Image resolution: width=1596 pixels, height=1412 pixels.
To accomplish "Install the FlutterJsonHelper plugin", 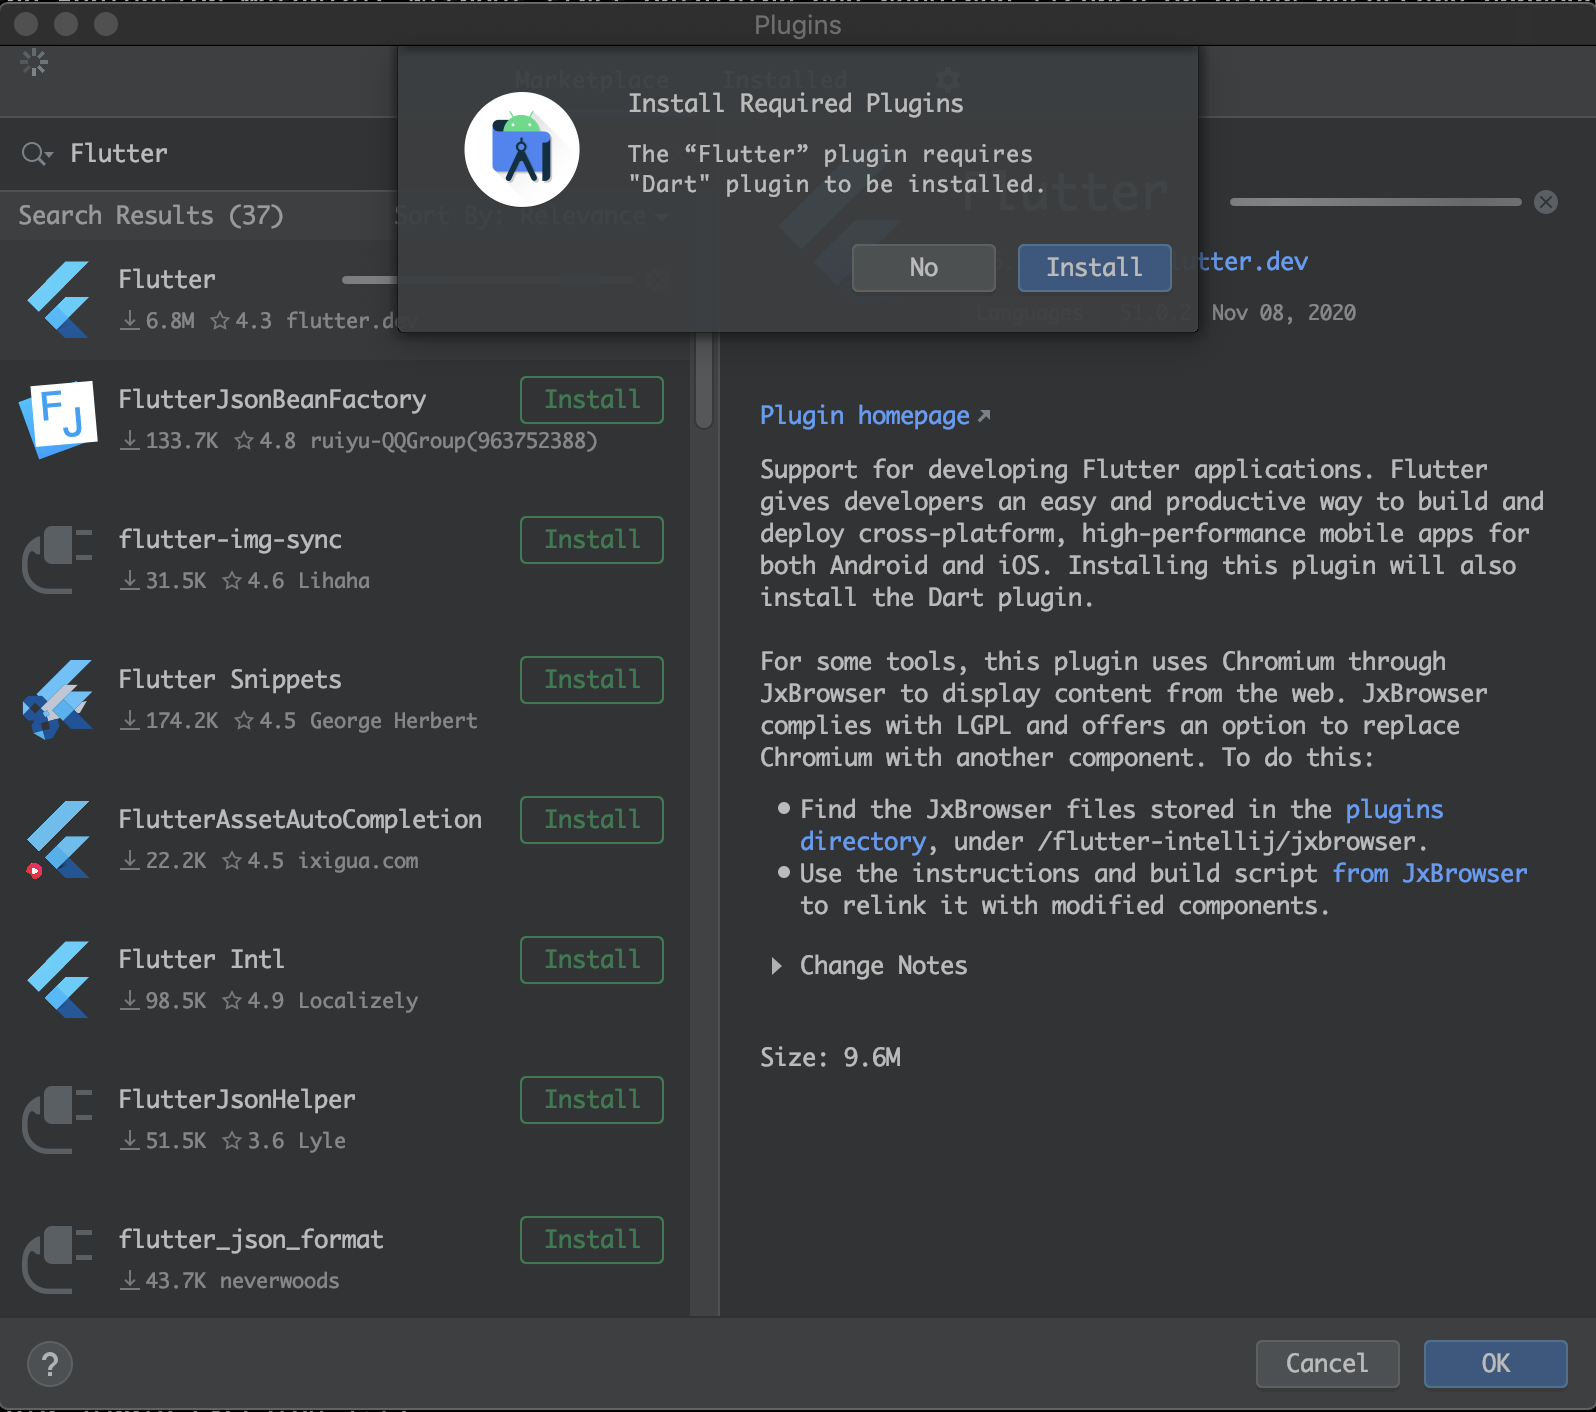I will pyautogui.click(x=592, y=1100).
